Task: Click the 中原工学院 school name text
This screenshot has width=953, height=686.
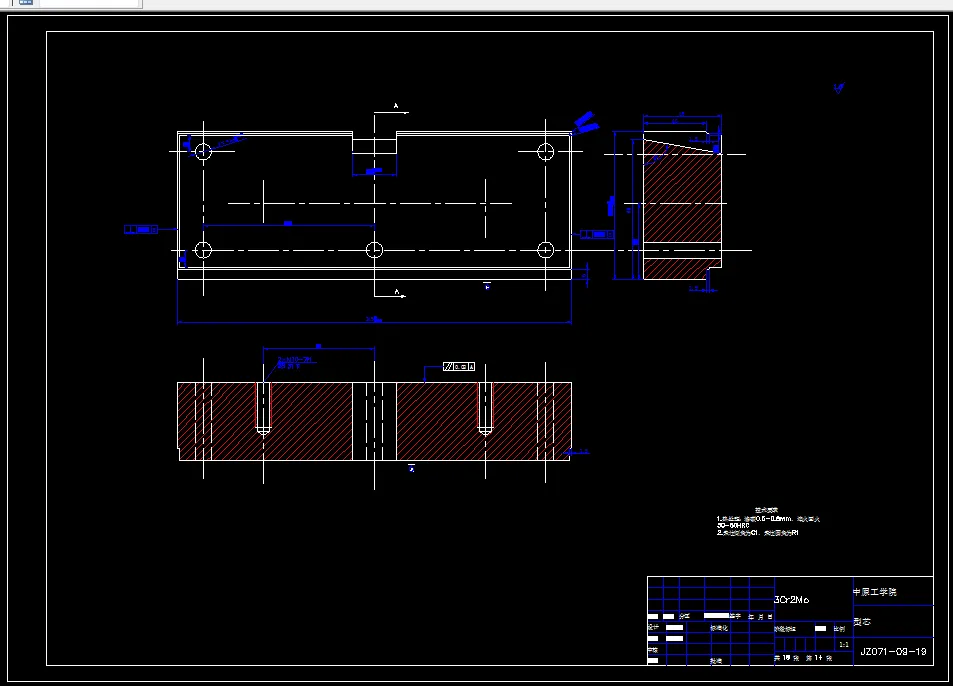Action: (875, 592)
